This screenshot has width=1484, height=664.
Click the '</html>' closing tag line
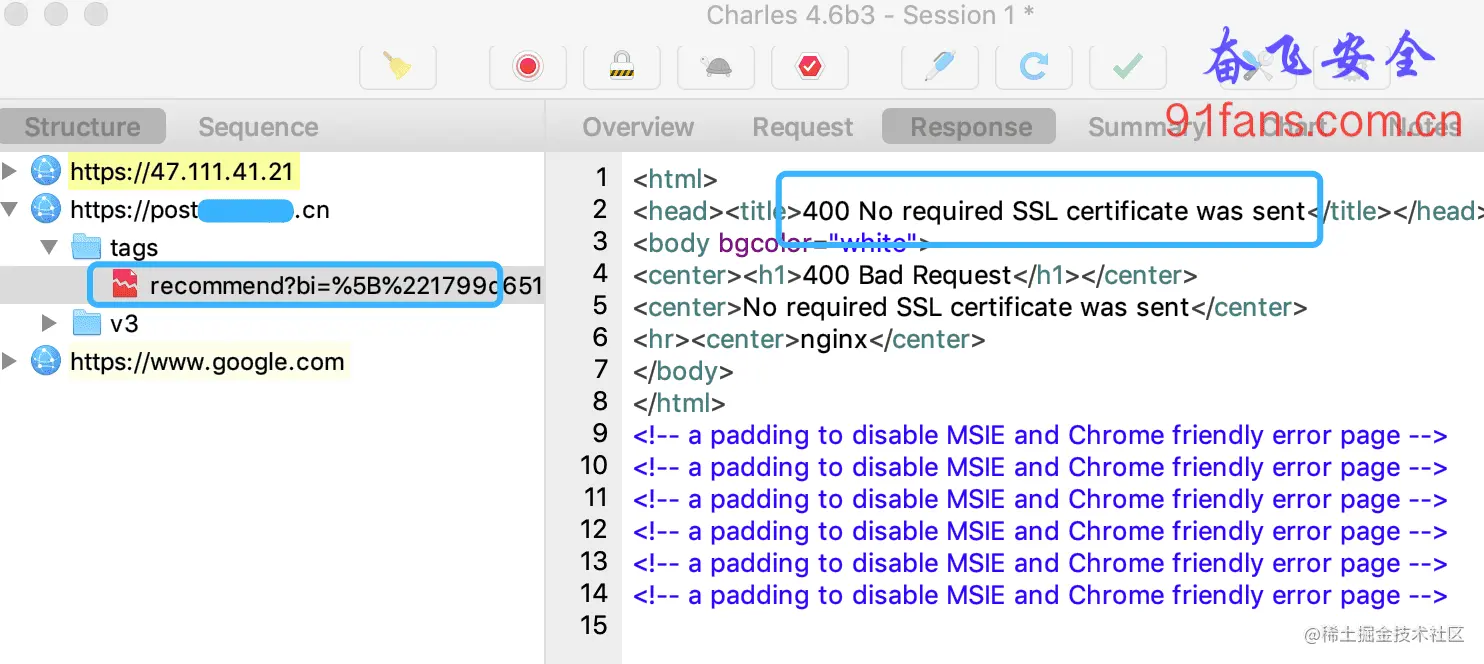pyautogui.click(x=679, y=403)
